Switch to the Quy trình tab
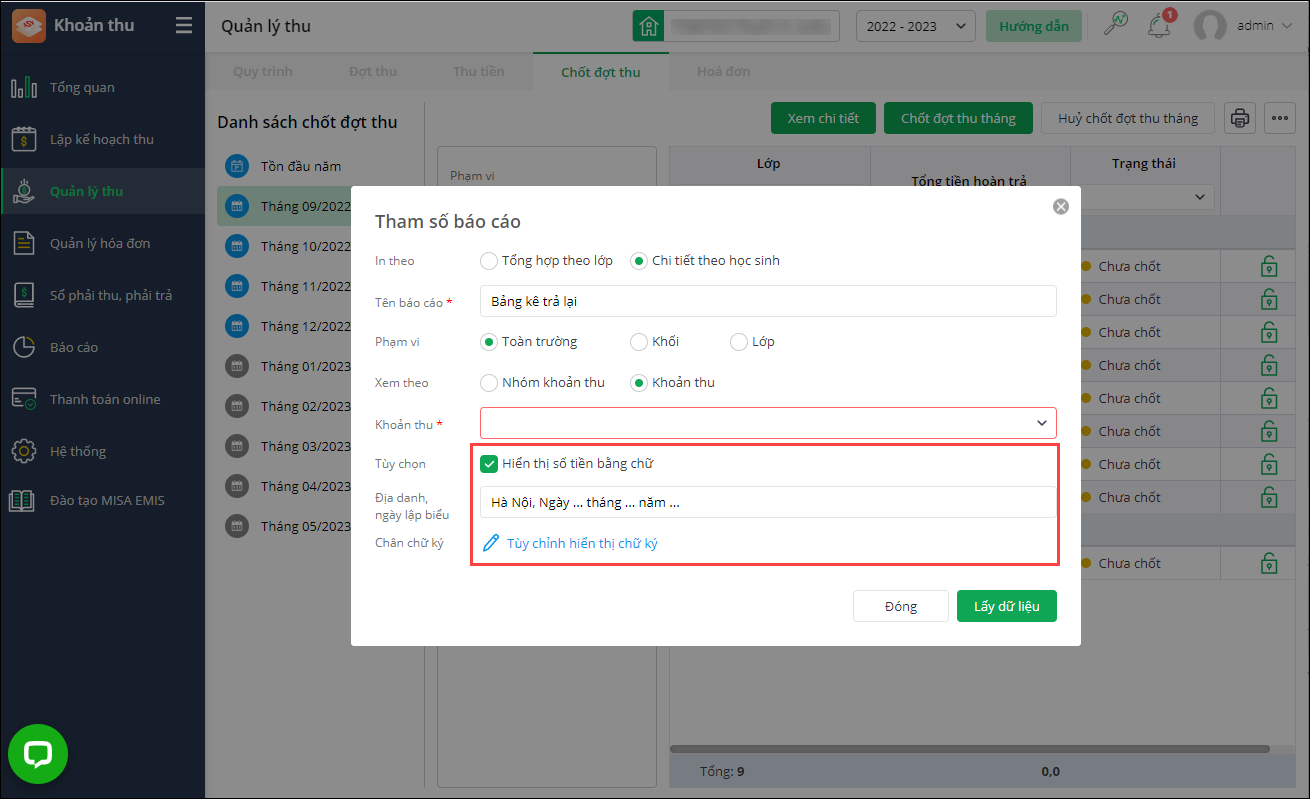Image resolution: width=1310 pixels, height=799 pixels. (263, 72)
